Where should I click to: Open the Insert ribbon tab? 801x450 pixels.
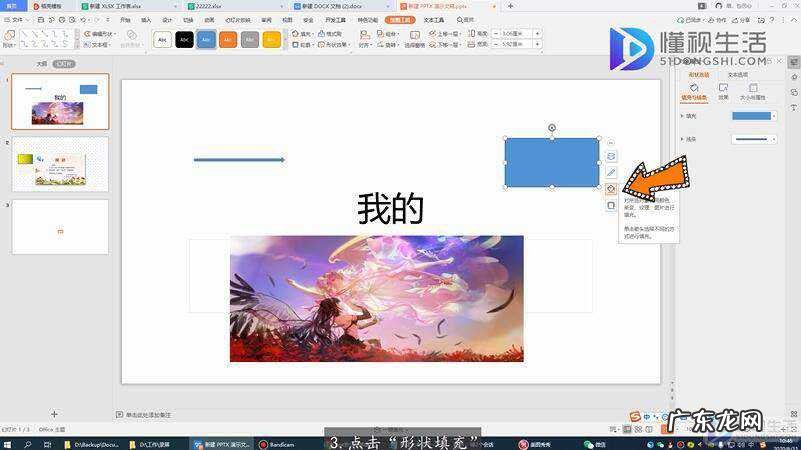tap(146, 20)
